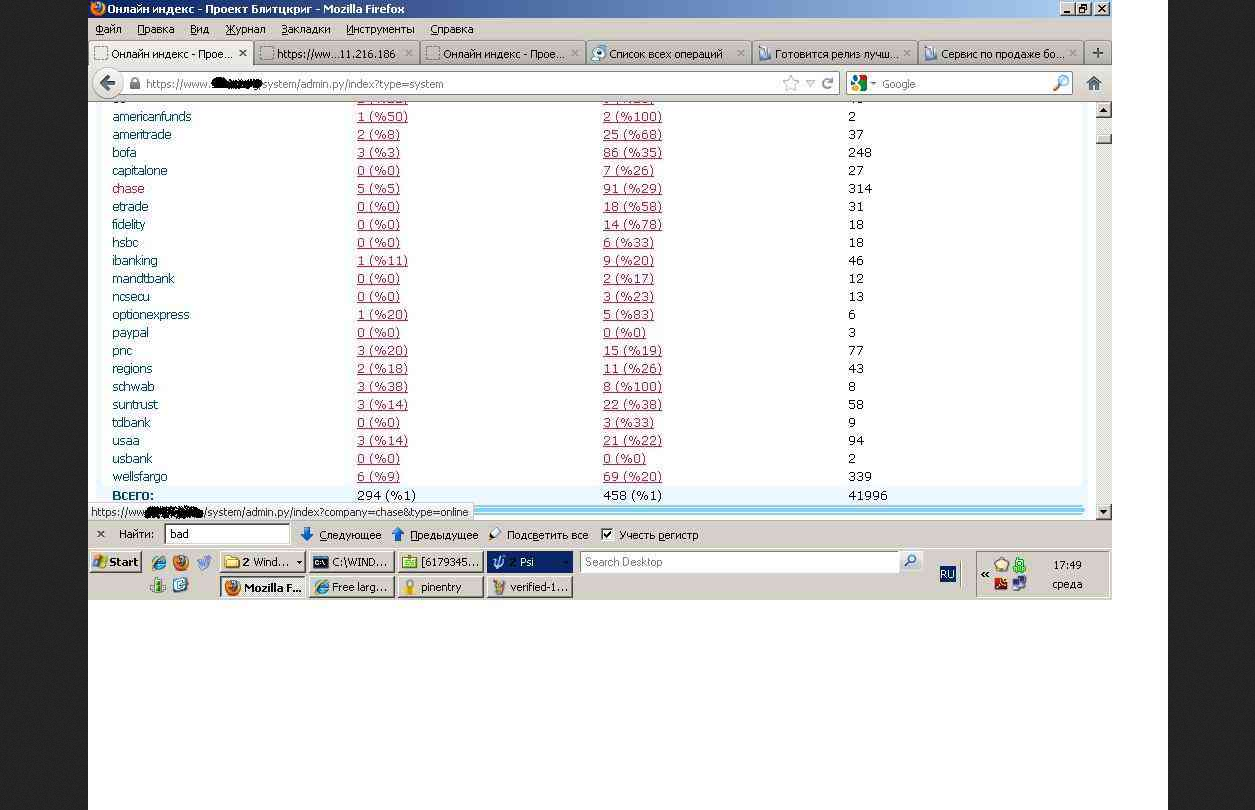Click the 6 (%9) link in wellsfargo row
The image size is (1255, 810).
[x=378, y=477]
